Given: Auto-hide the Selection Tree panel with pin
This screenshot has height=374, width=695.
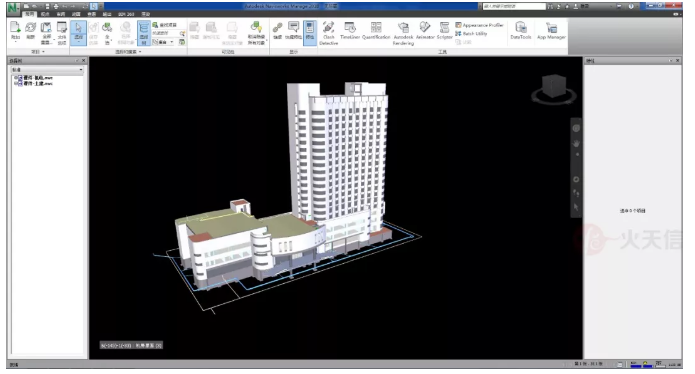Looking at the screenshot, I should (x=78, y=60).
